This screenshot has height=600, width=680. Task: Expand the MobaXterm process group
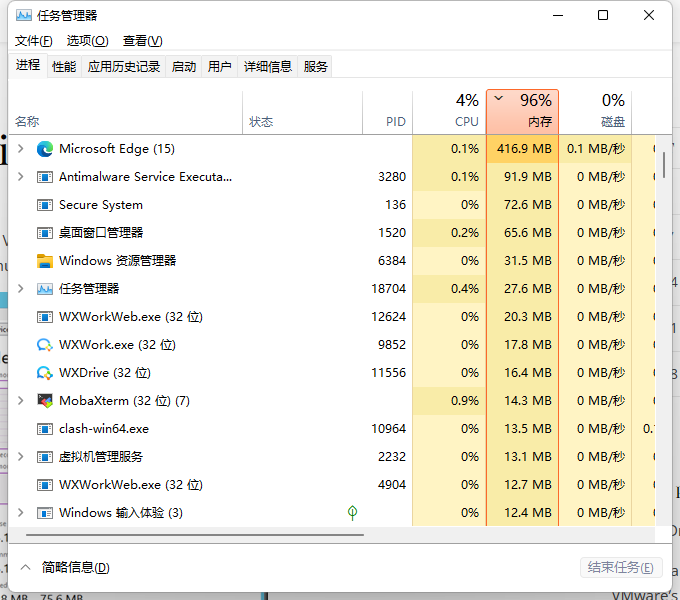tap(20, 401)
